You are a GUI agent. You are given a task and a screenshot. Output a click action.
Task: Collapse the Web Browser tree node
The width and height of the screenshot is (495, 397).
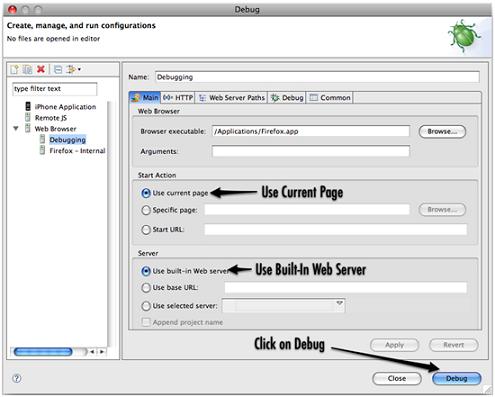tap(16, 128)
